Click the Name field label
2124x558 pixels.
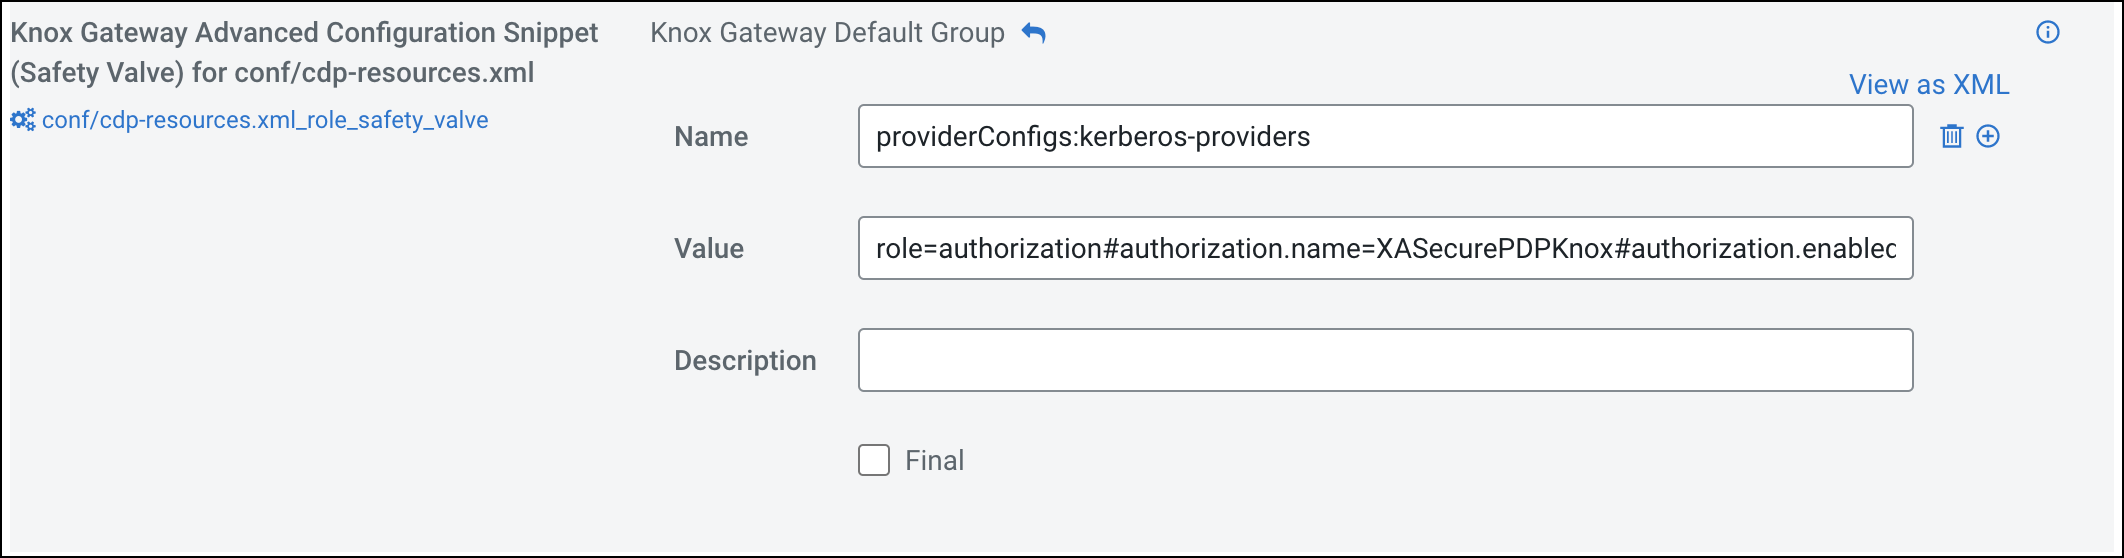(711, 136)
